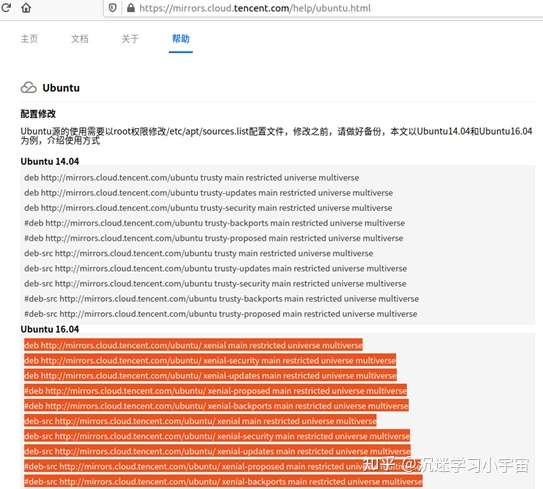Click line 'deb ... trusty-updates main restricted'
543x489 pixels.
point(208,193)
